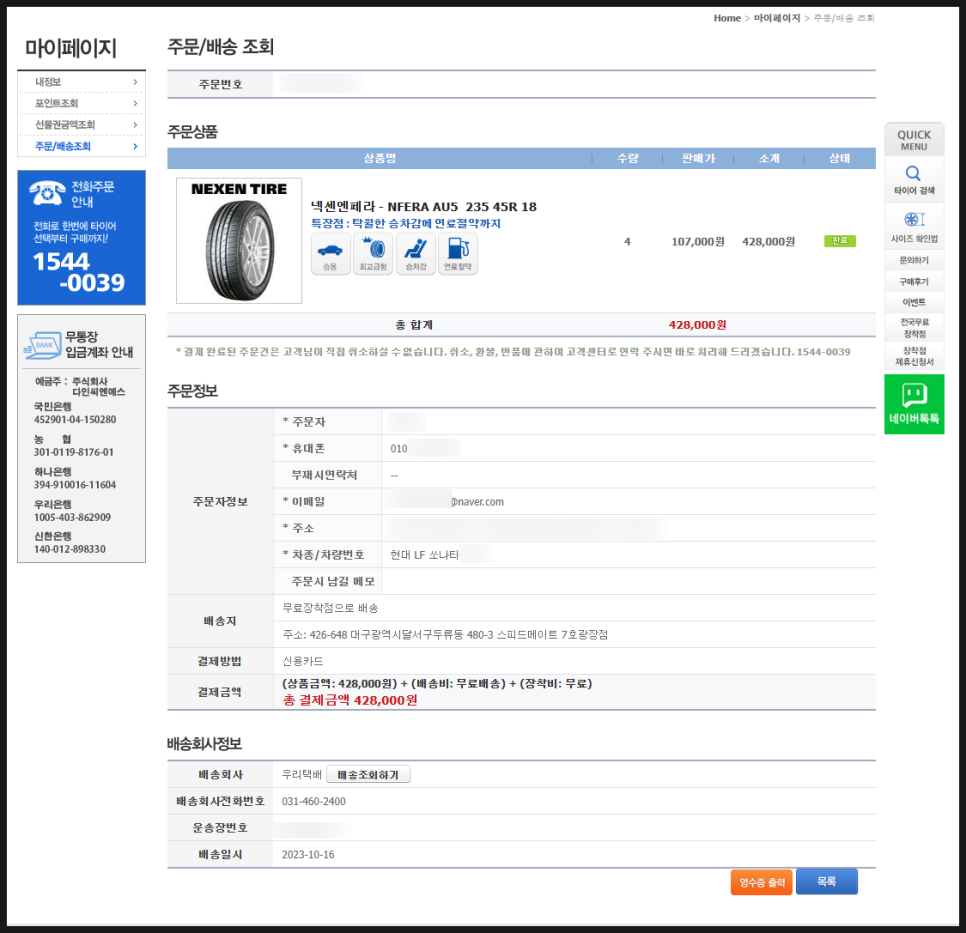Click the delivery date 2023-10-16
This screenshot has width=966, height=933.
click(308, 855)
